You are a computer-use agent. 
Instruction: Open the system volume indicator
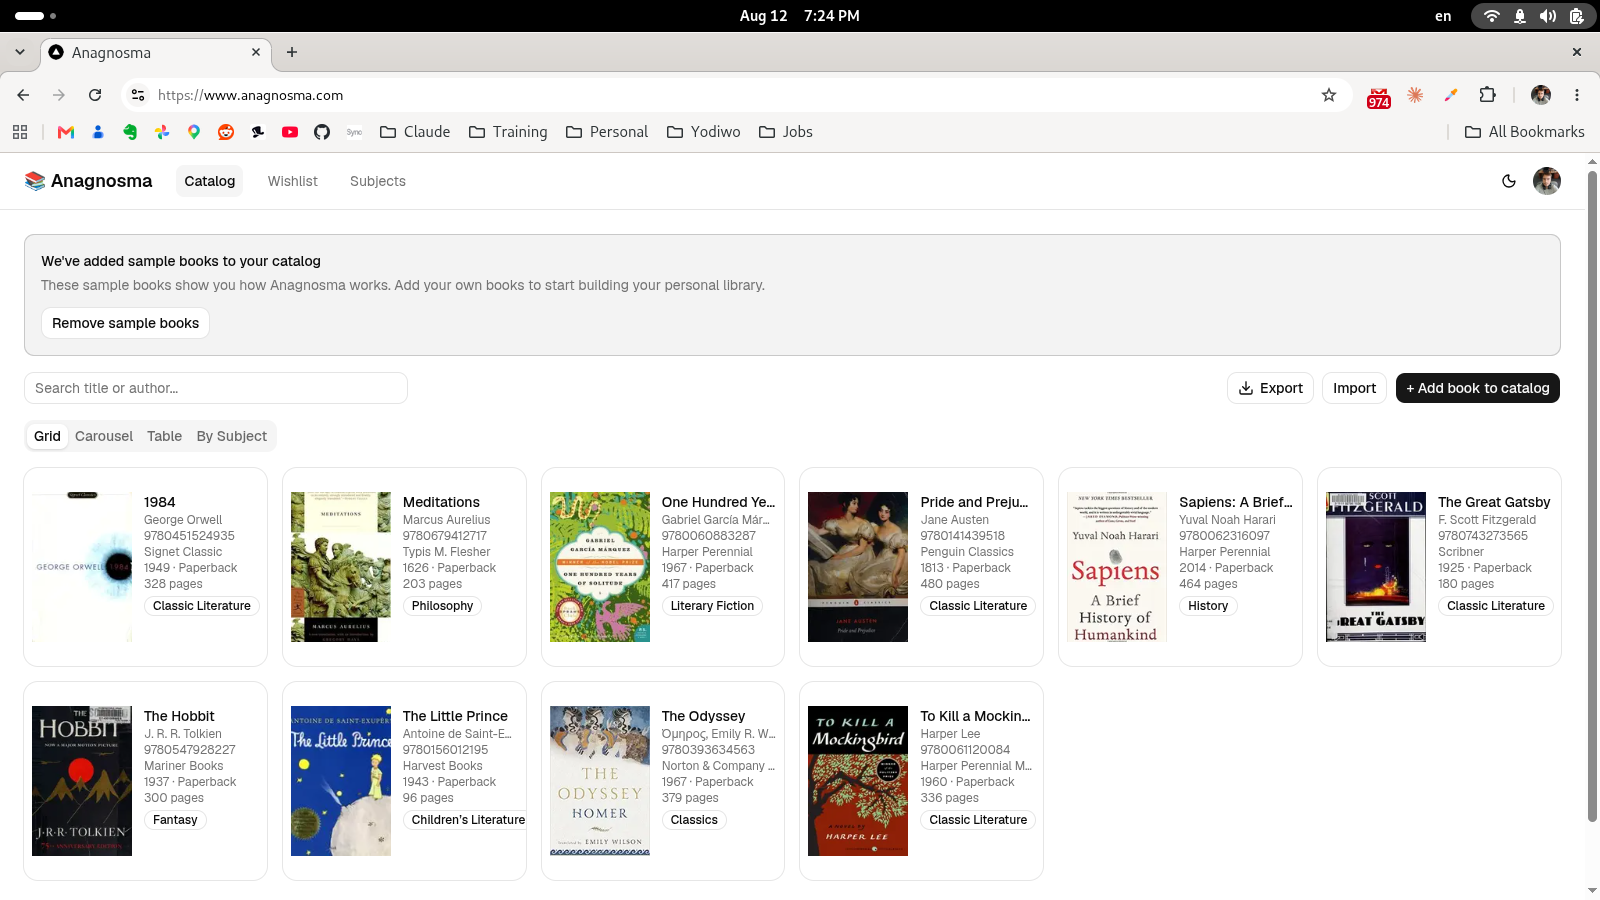pyautogui.click(x=1548, y=16)
